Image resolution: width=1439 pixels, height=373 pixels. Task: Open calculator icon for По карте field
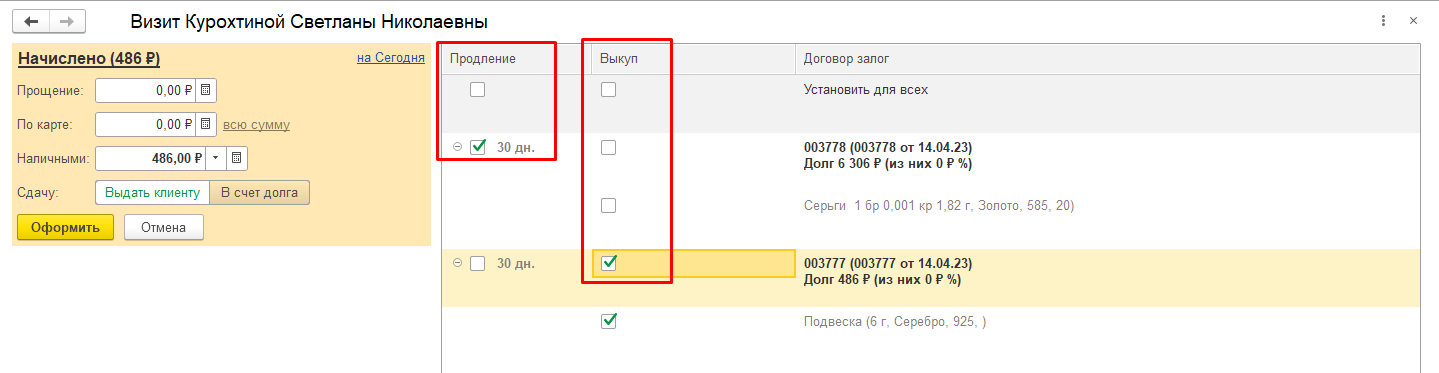(205, 125)
